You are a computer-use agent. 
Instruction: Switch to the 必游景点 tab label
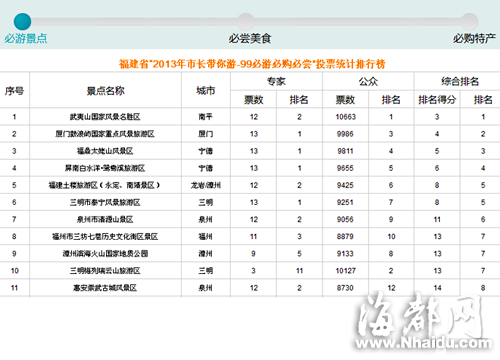click(26, 38)
